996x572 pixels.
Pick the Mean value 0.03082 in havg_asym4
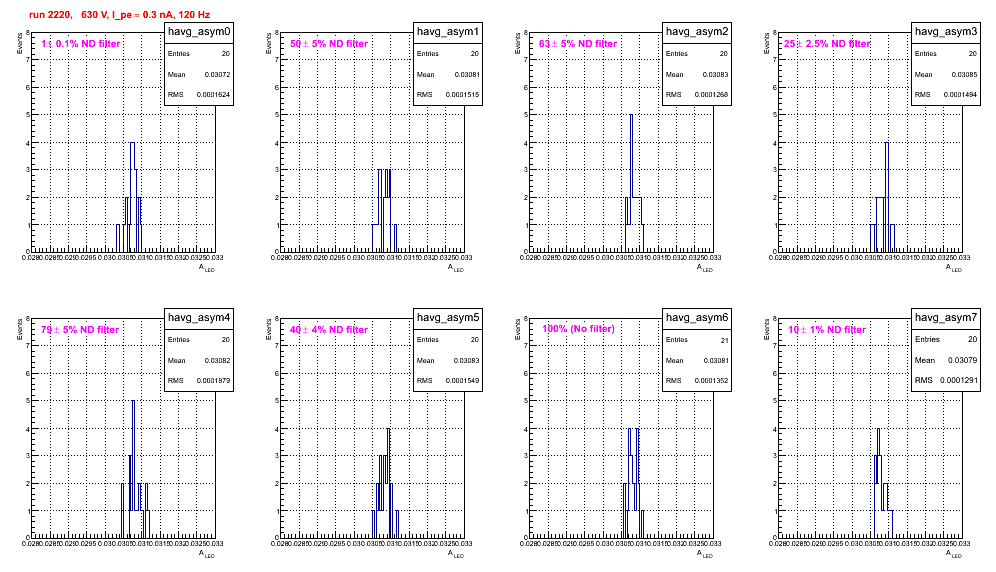217,360
